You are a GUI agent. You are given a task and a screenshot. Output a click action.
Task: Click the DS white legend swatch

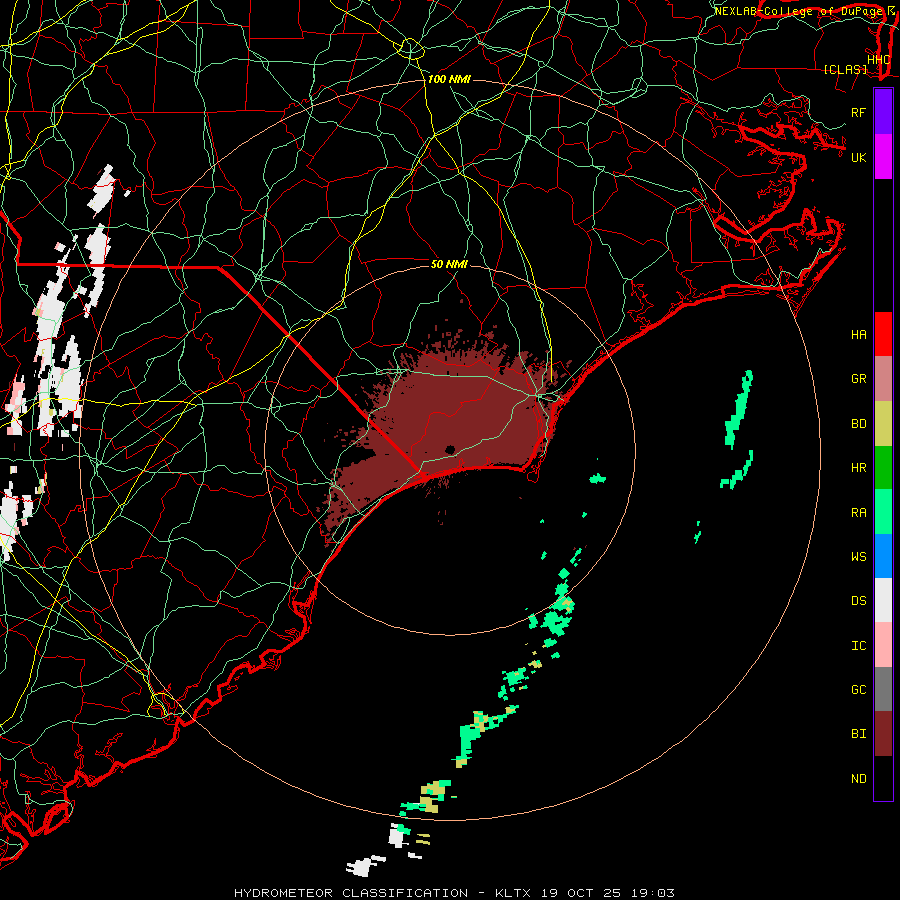pyautogui.click(x=883, y=600)
